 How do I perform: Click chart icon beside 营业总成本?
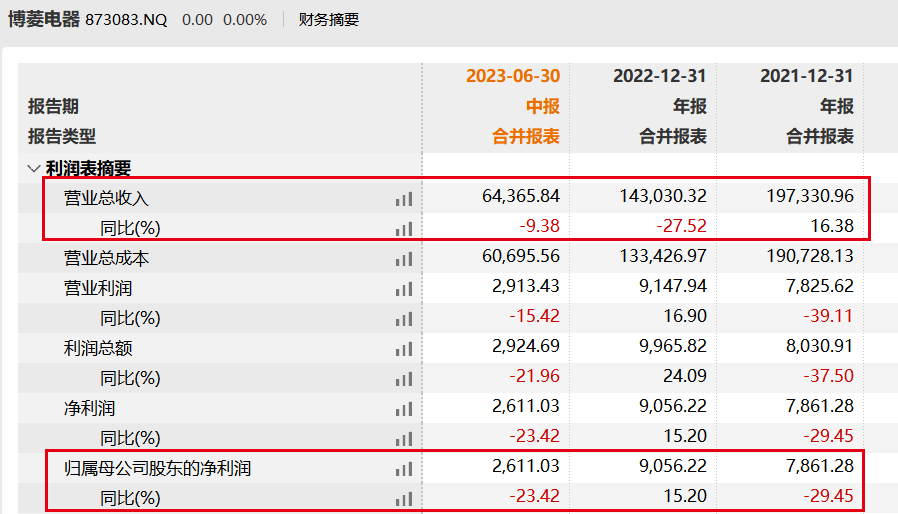[x=403, y=259]
